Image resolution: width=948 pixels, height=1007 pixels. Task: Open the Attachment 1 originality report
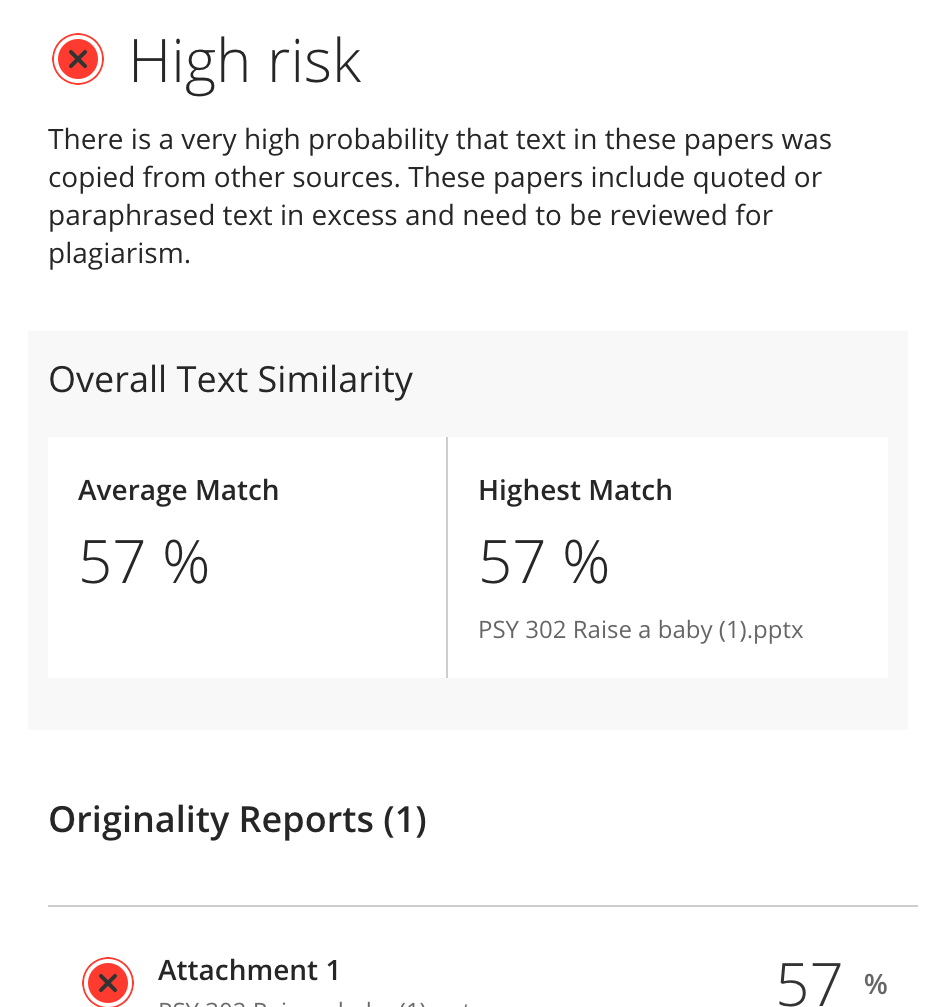coord(249,970)
